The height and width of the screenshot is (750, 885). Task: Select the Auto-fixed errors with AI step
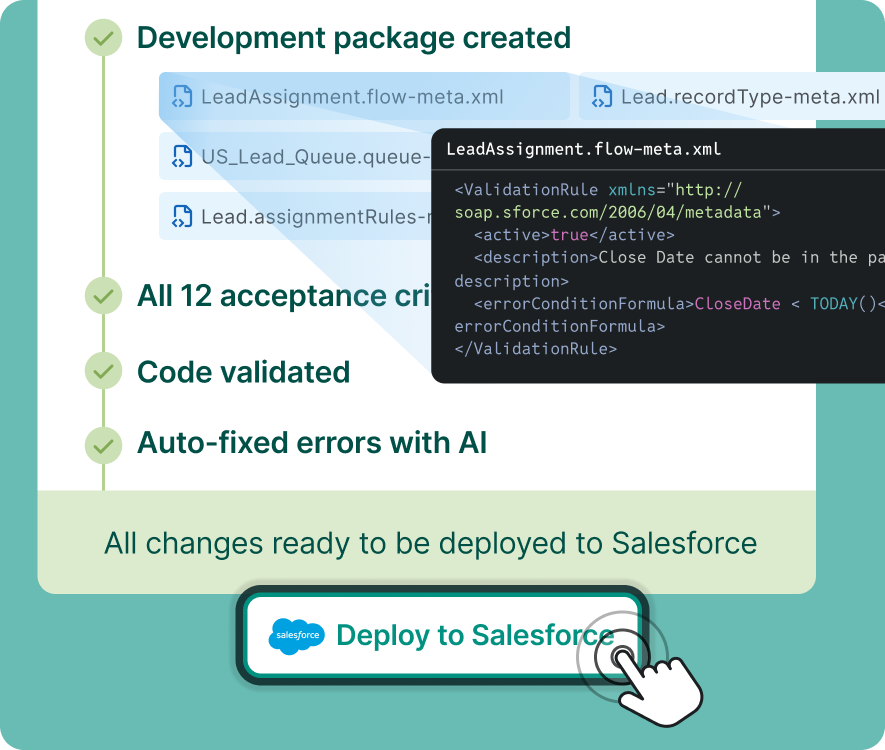312,442
